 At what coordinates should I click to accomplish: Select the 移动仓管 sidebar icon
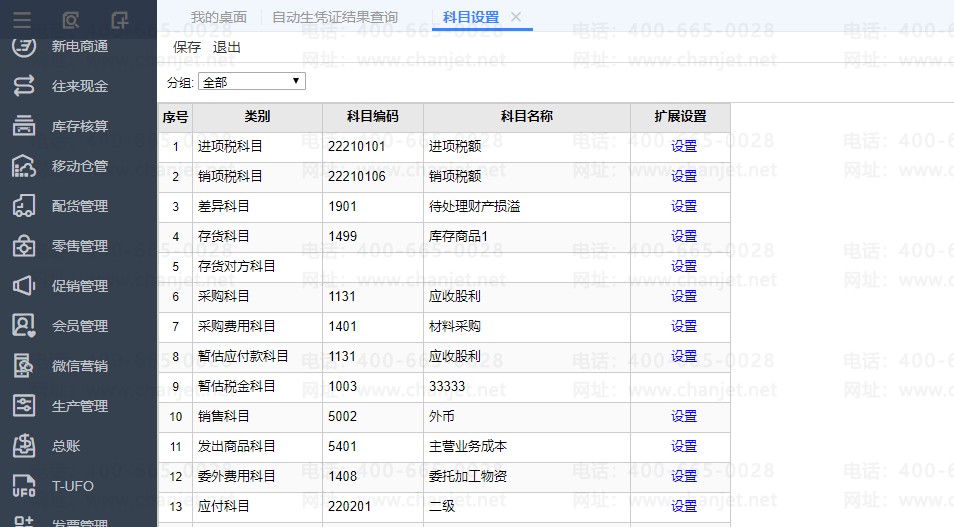[x=24, y=166]
